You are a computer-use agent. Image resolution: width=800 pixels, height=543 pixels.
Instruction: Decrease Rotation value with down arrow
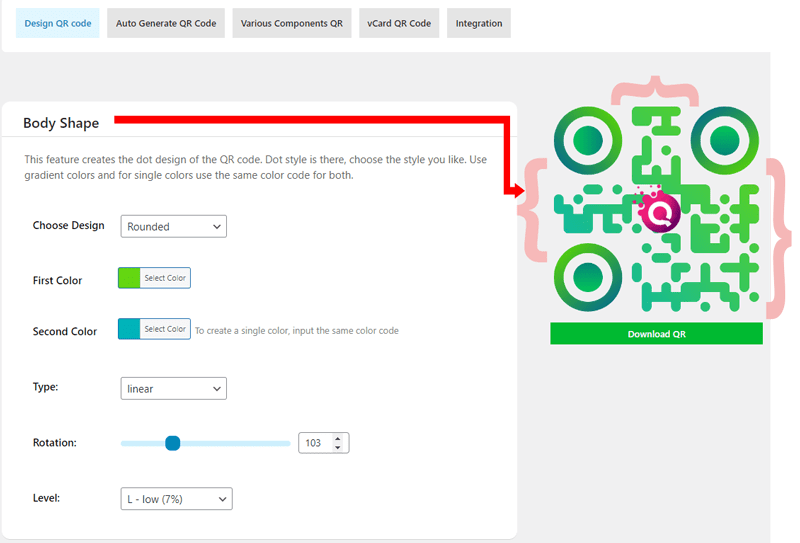[338, 448]
